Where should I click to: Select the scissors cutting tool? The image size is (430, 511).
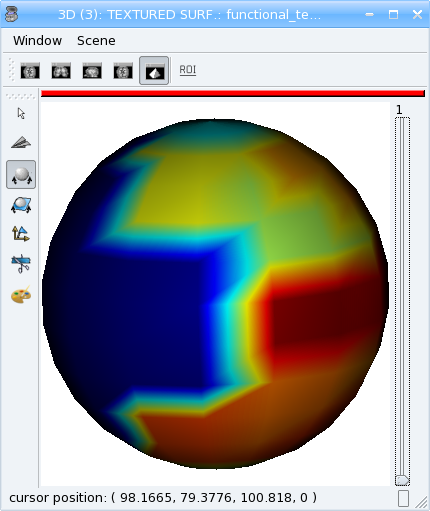21,264
